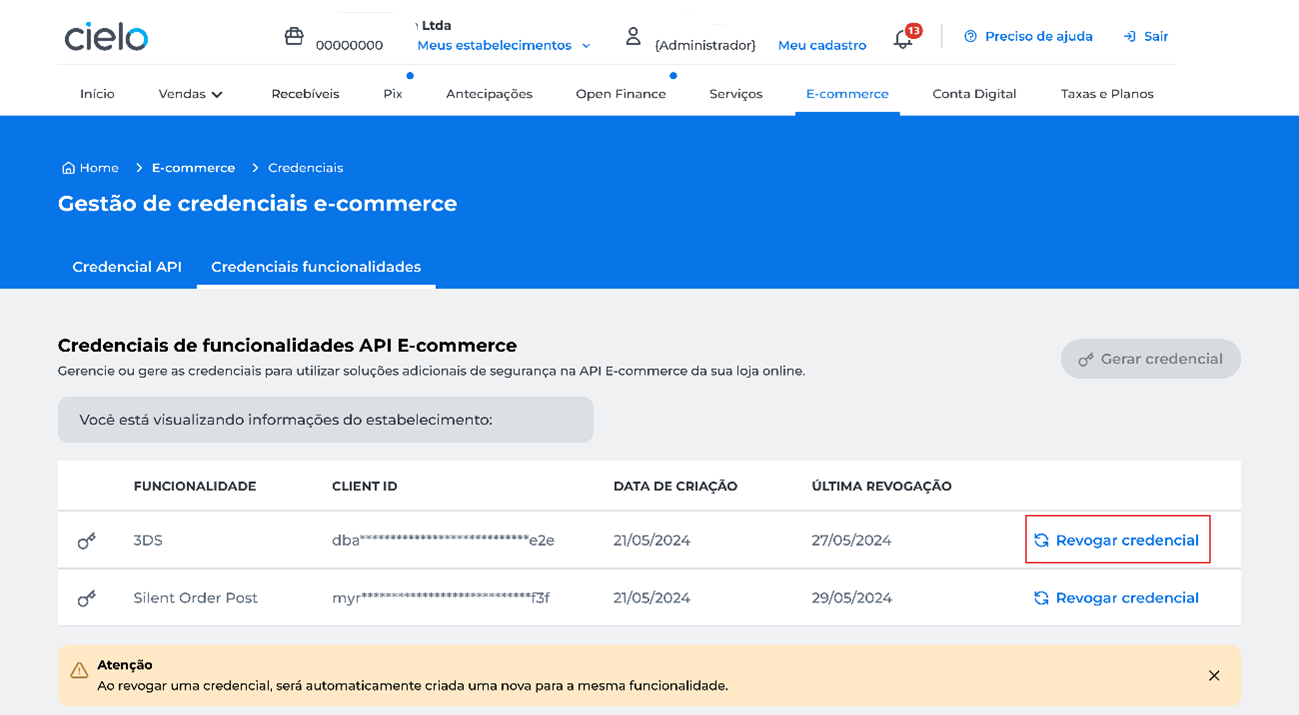This screenshot has height=715, width=1299.
Task: Click ÚLTIMA REVOGAÇÃO column header
Action: (x=882, y=486)
